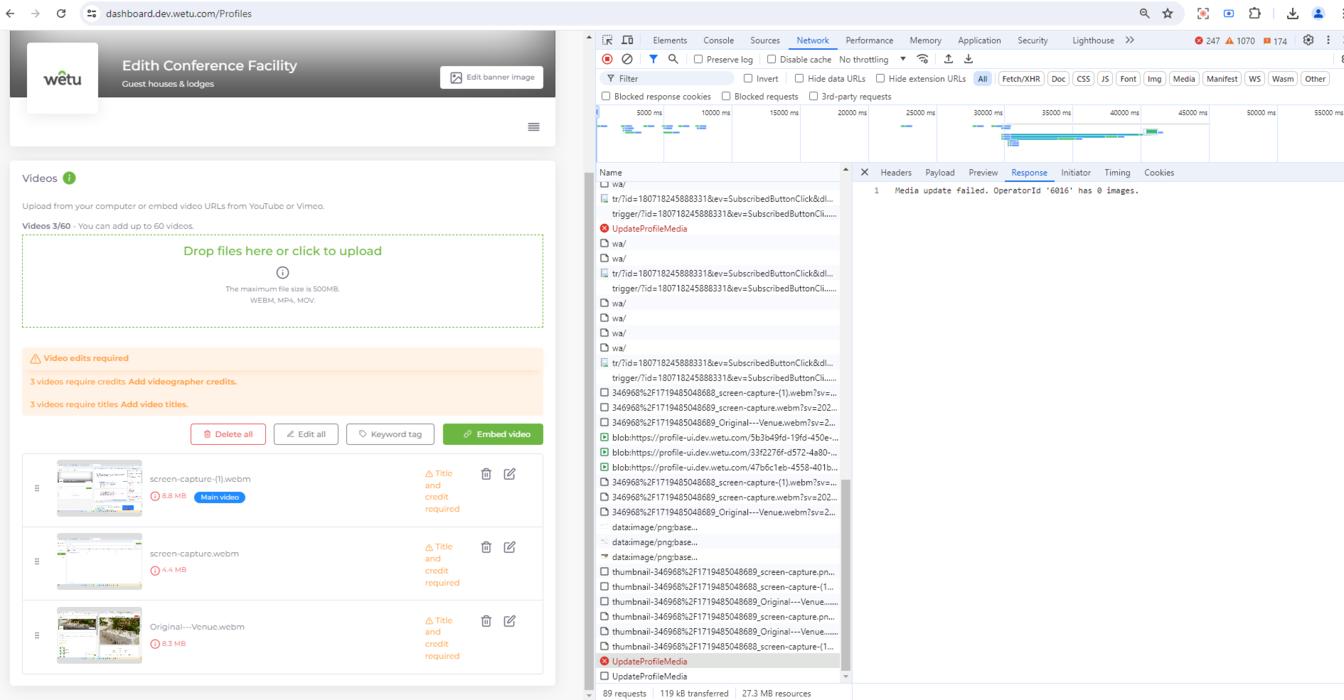Viewport: 1344px width, 700px height.
Task: Toggle the device toolbar icon in DevTools
Action: (628, 40)
